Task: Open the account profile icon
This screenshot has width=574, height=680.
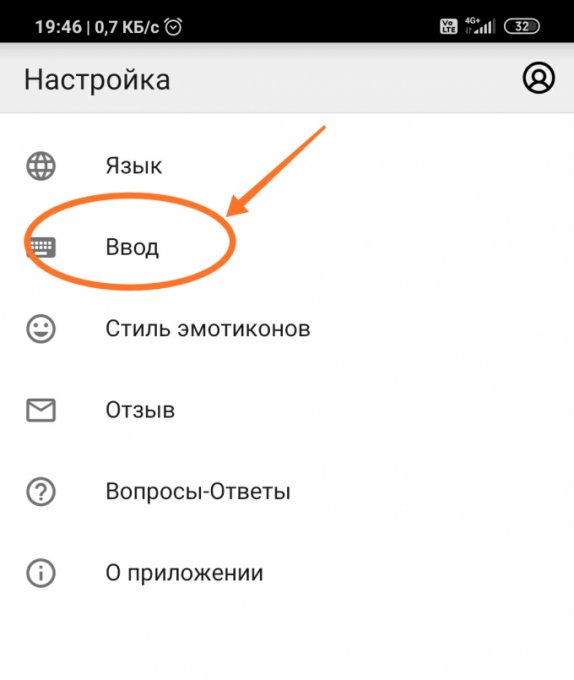Action: click(x=538, y=78)
